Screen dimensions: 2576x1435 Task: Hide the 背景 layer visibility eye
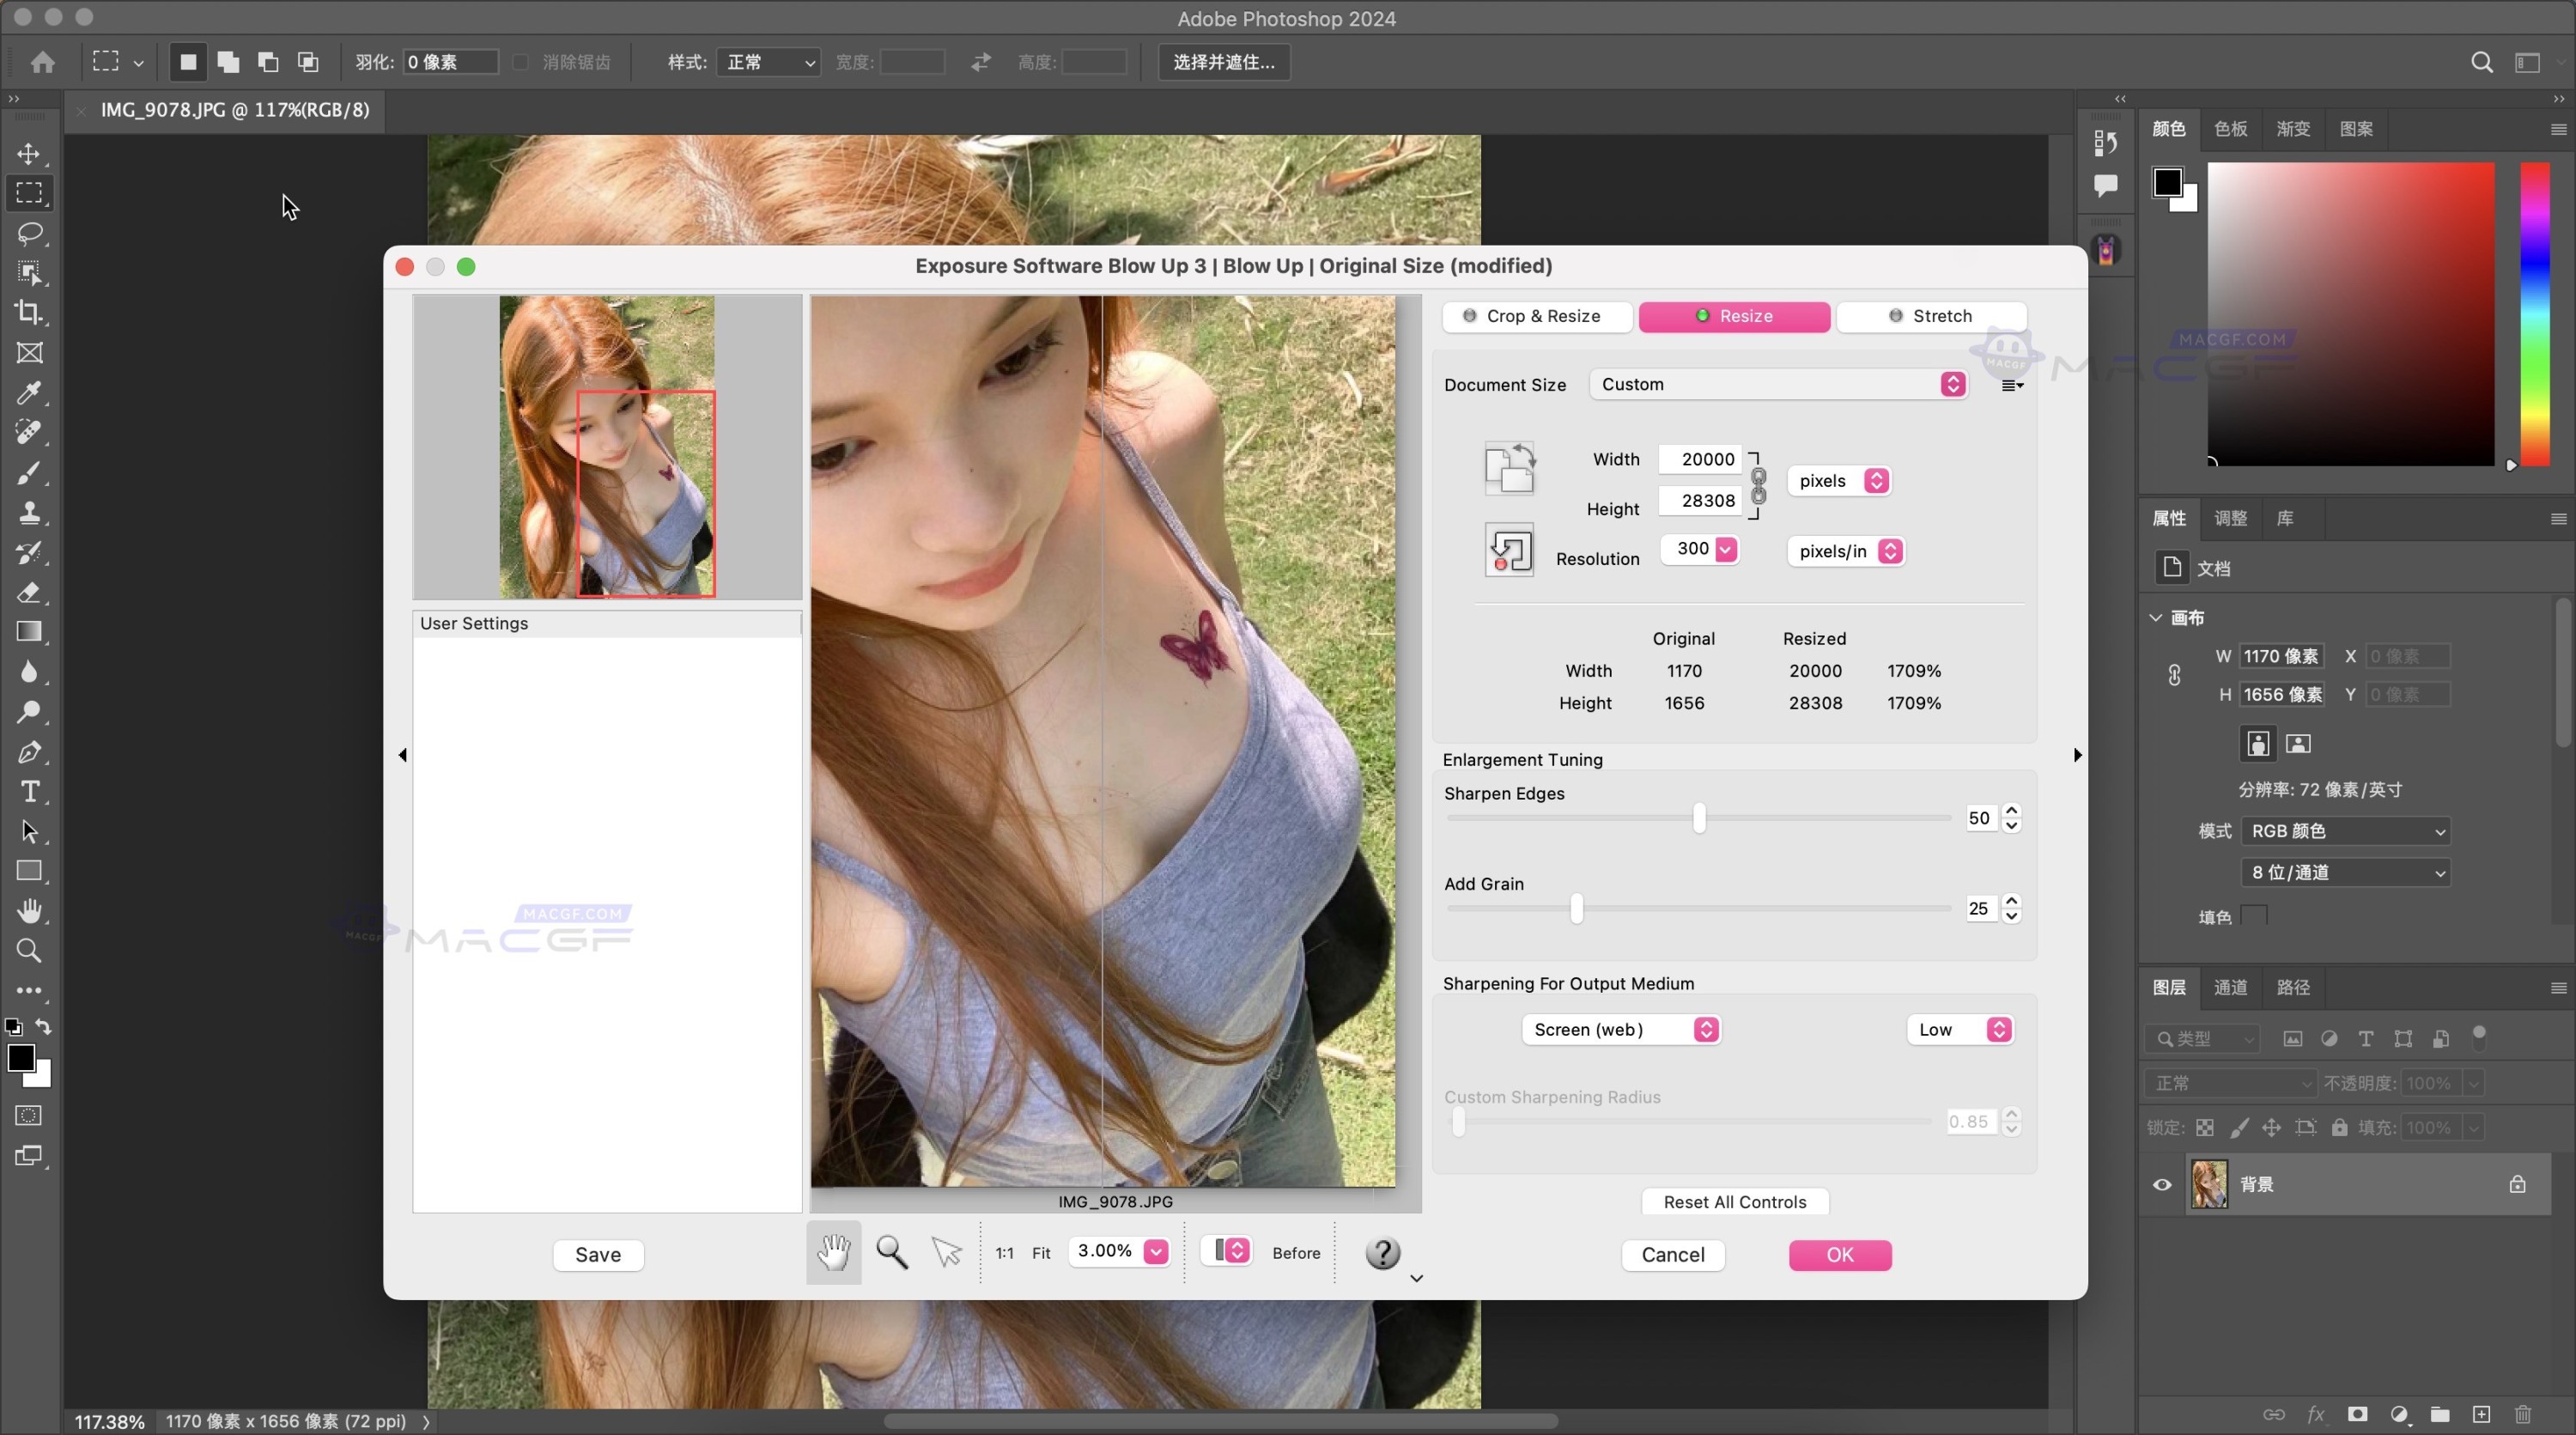[2162, 1185]
